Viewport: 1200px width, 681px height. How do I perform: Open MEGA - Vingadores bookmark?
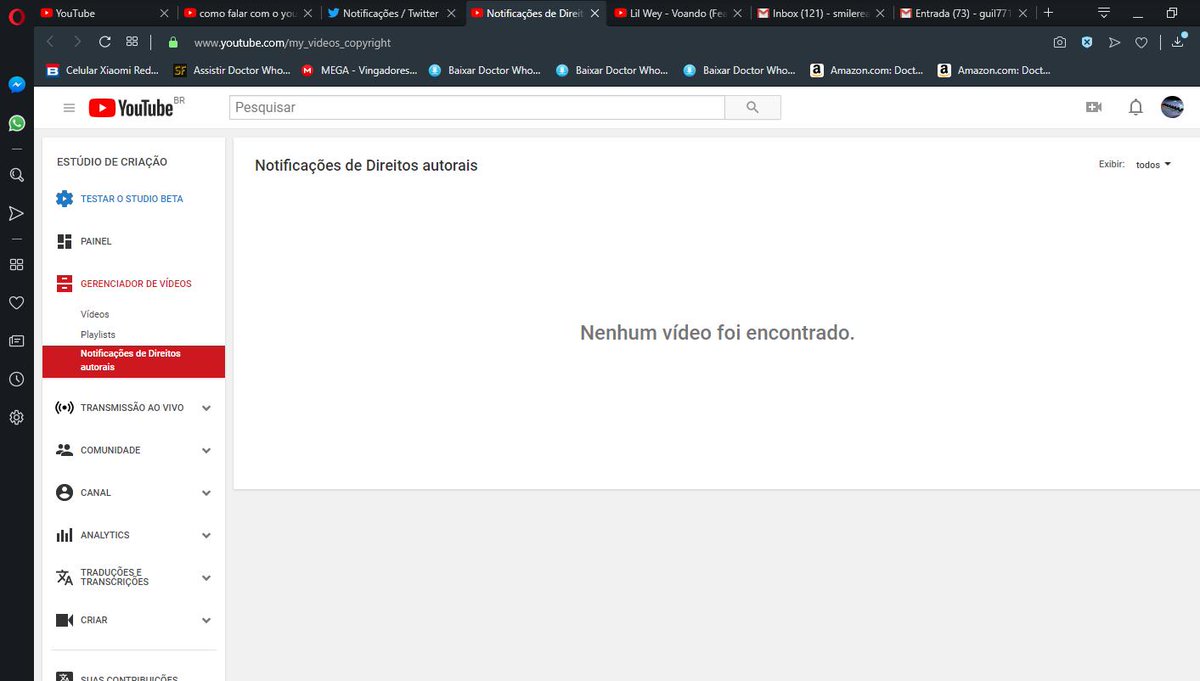coord(359,71)
